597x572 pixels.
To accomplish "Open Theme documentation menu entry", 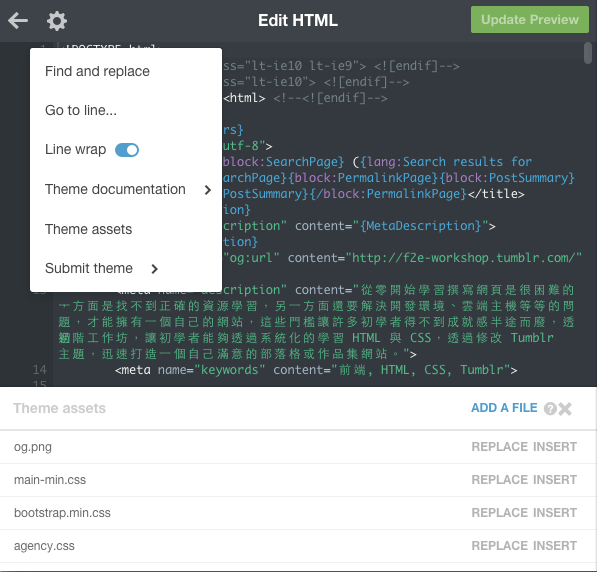I will tap(115, 189).
